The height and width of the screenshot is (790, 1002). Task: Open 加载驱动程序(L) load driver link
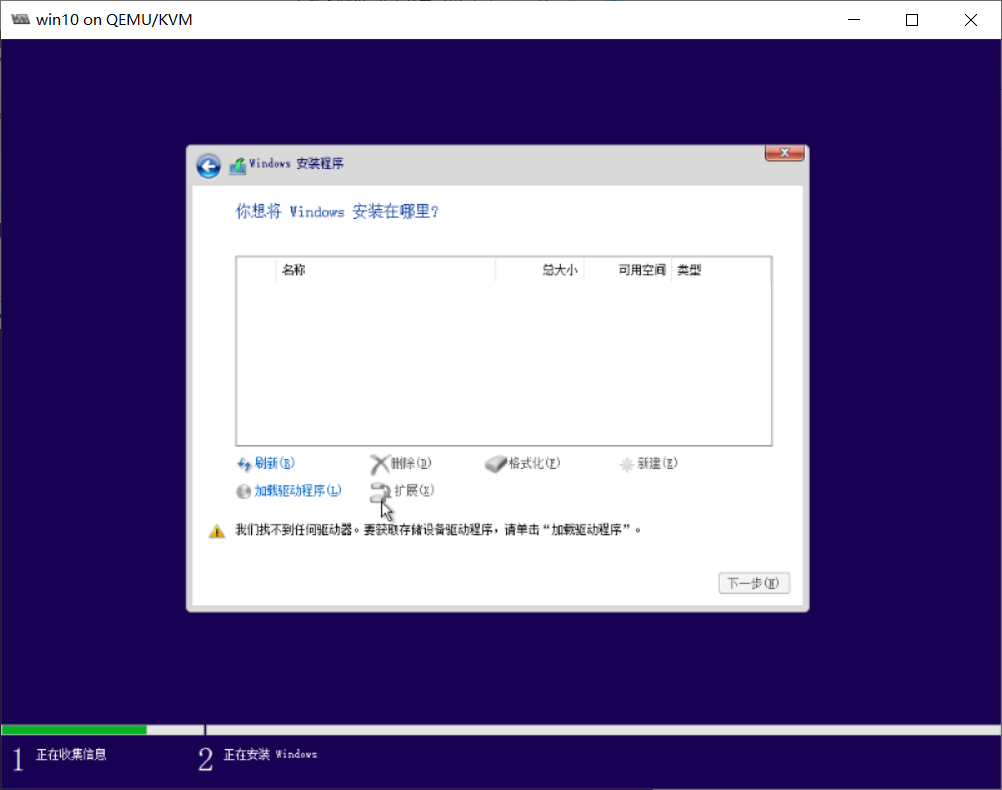tap(298, 490)
